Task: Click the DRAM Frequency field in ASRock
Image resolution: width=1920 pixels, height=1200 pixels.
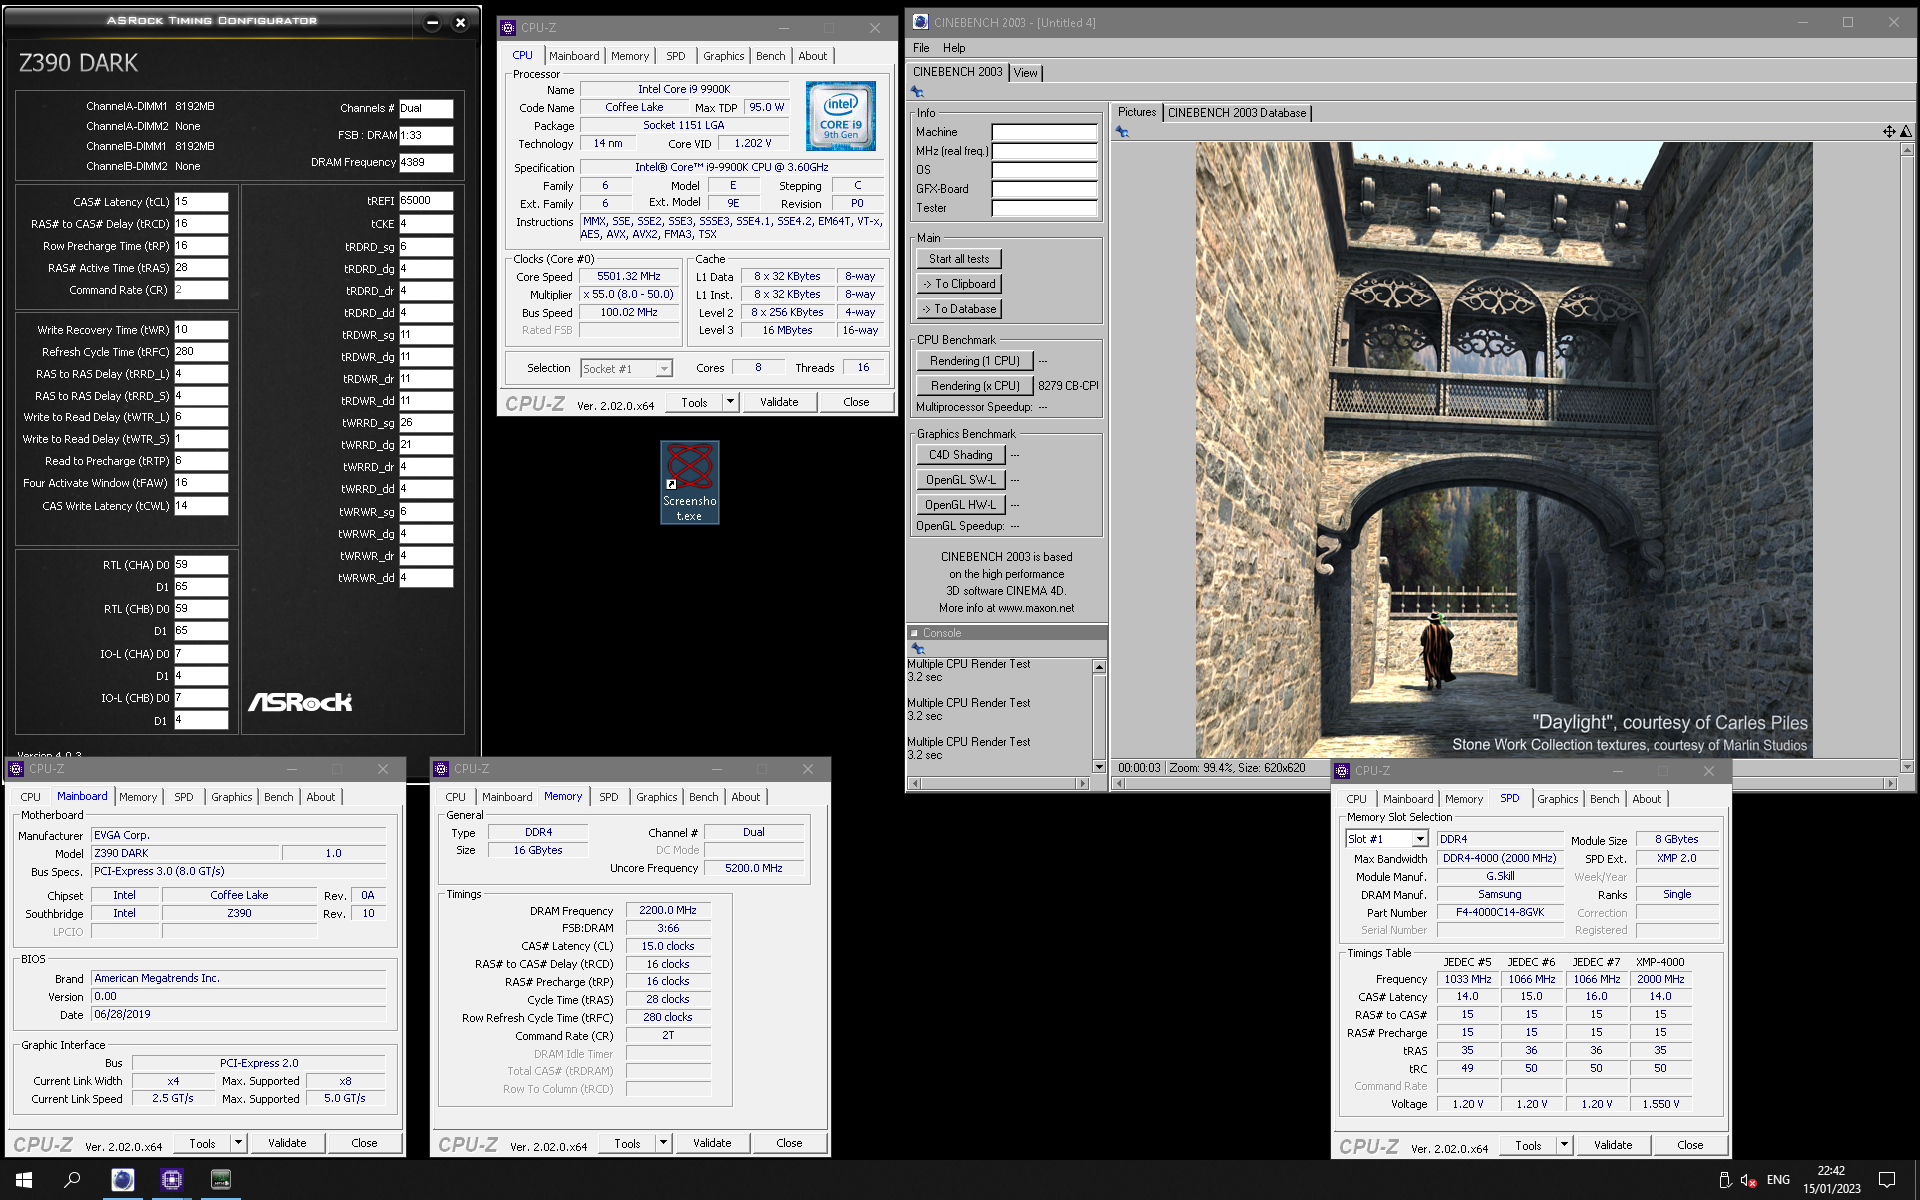Action: point(426,162)
